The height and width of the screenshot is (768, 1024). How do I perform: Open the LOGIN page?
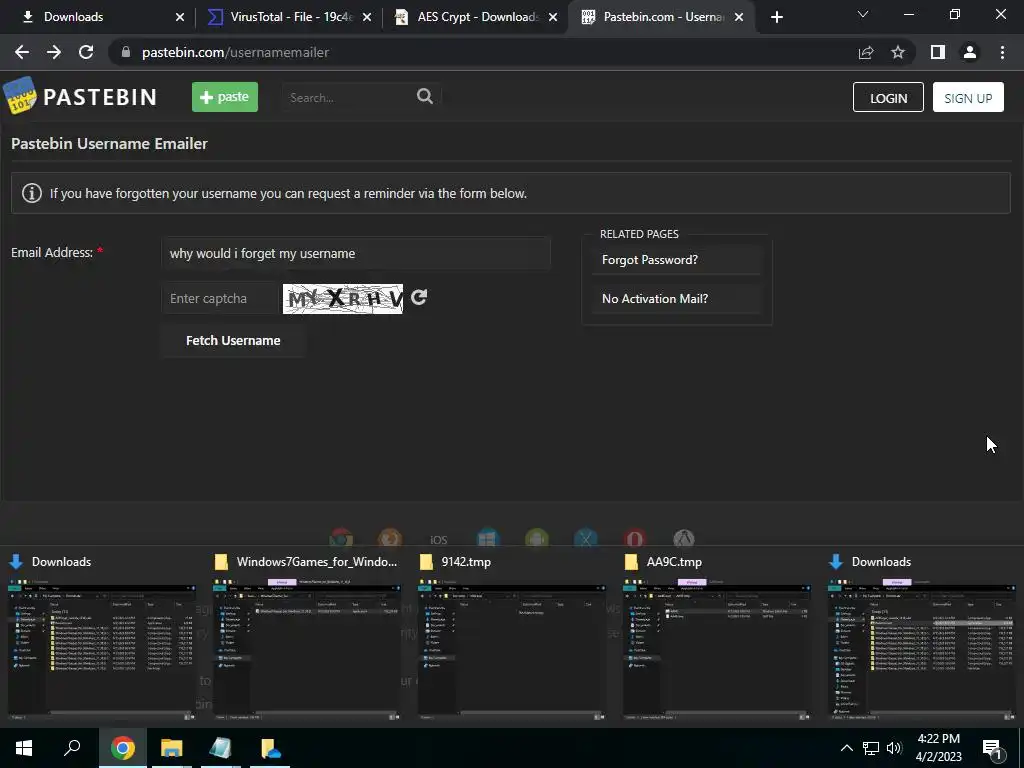(x=888, y=97)
